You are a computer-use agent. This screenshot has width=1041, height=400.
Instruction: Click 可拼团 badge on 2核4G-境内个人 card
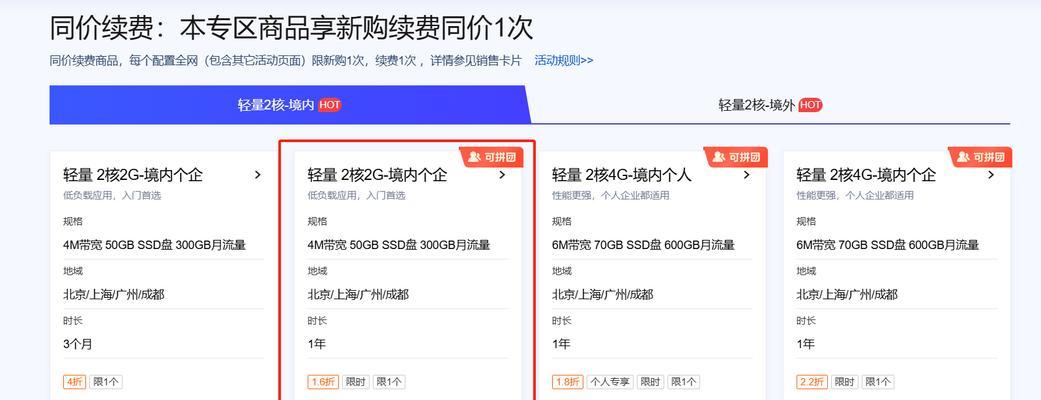[736, 157]
